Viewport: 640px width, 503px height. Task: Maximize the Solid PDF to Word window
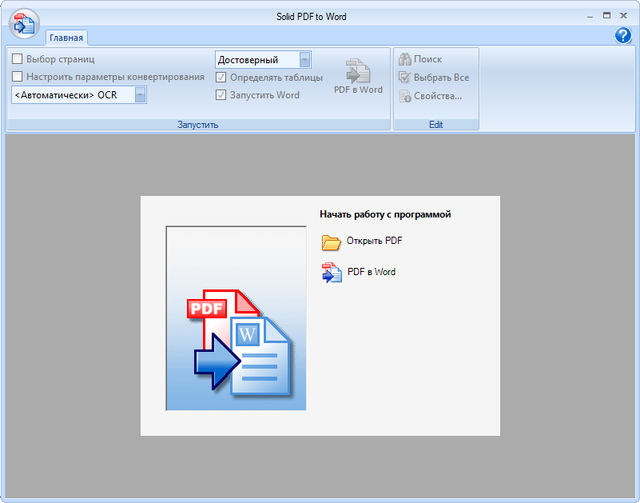(606, 17)
